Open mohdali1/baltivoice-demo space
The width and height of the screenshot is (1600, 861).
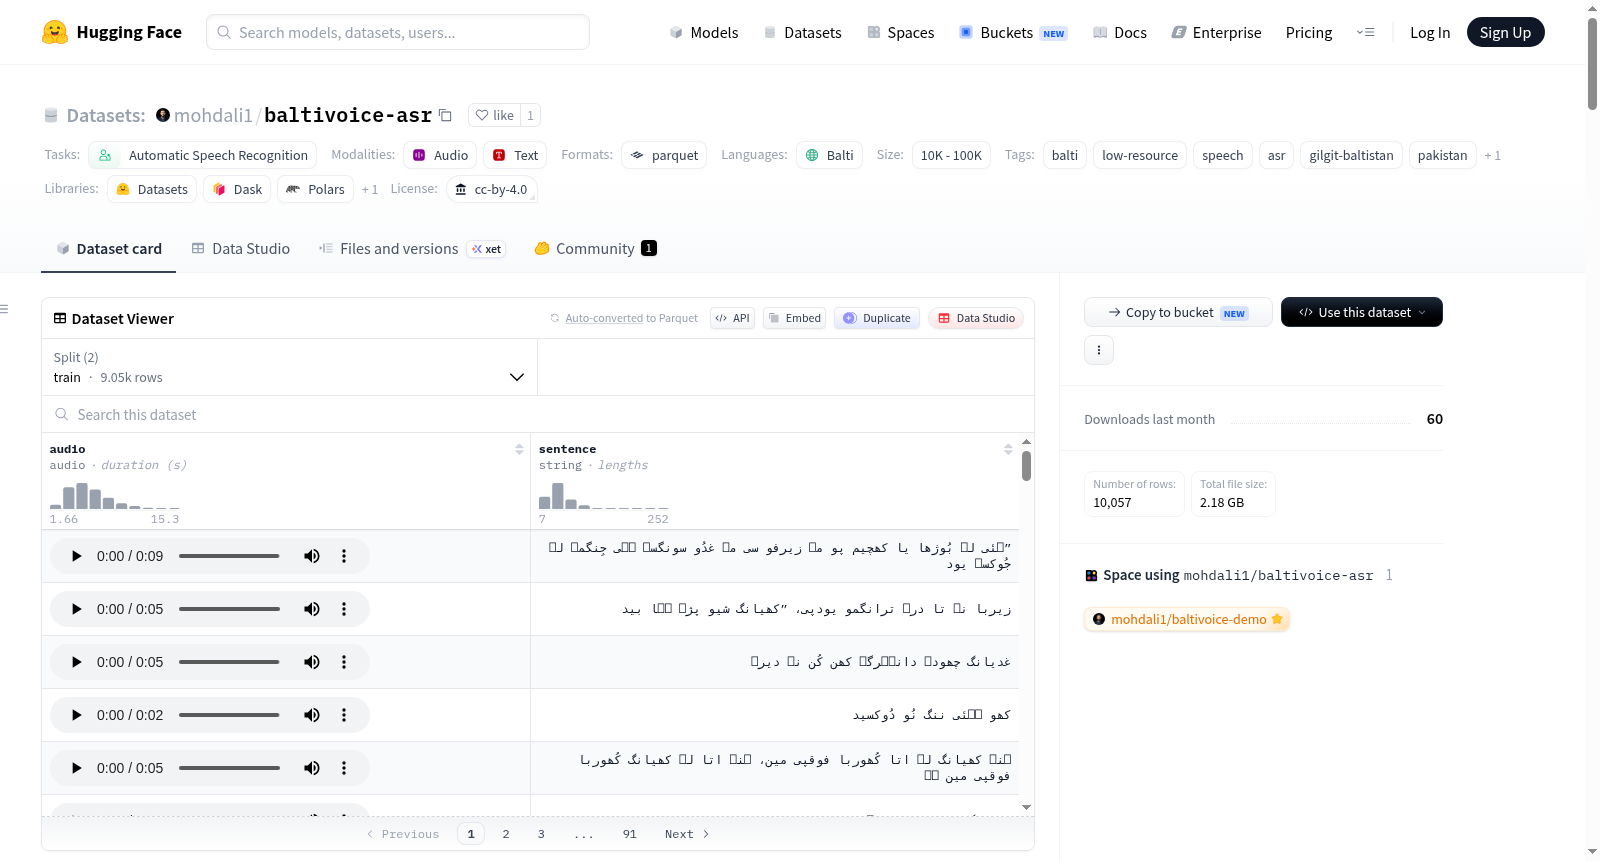pos(1187,619)
